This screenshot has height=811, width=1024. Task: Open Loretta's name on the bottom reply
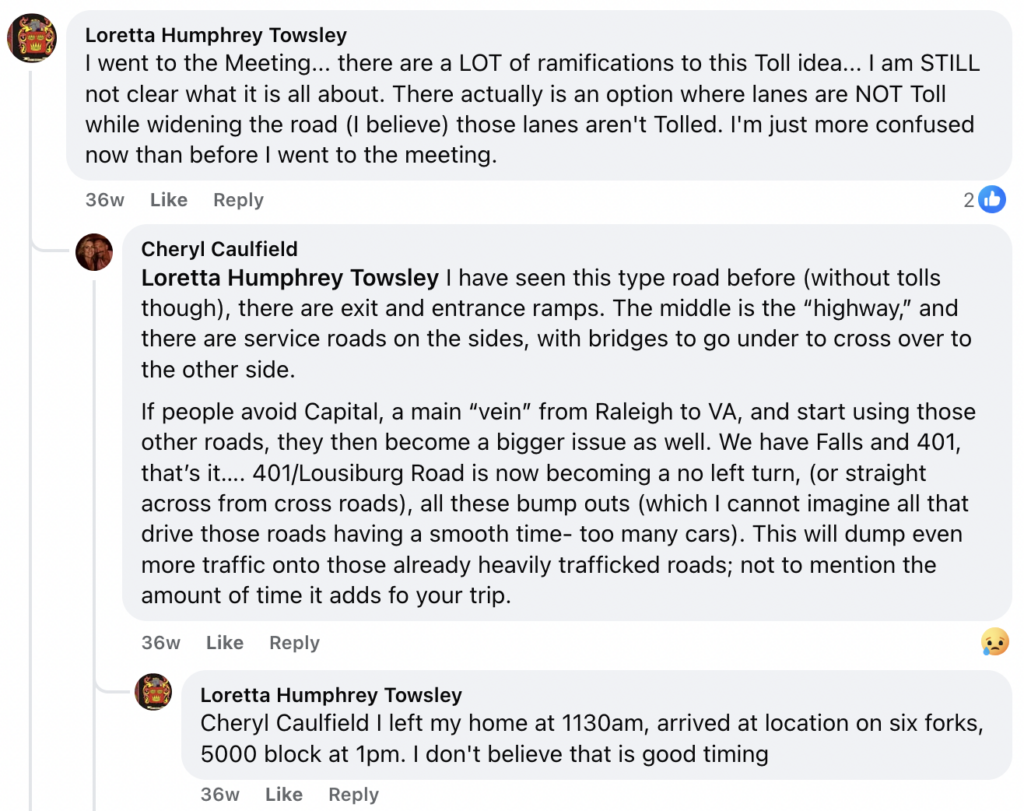pyautogui.click(x=331, y=695)
